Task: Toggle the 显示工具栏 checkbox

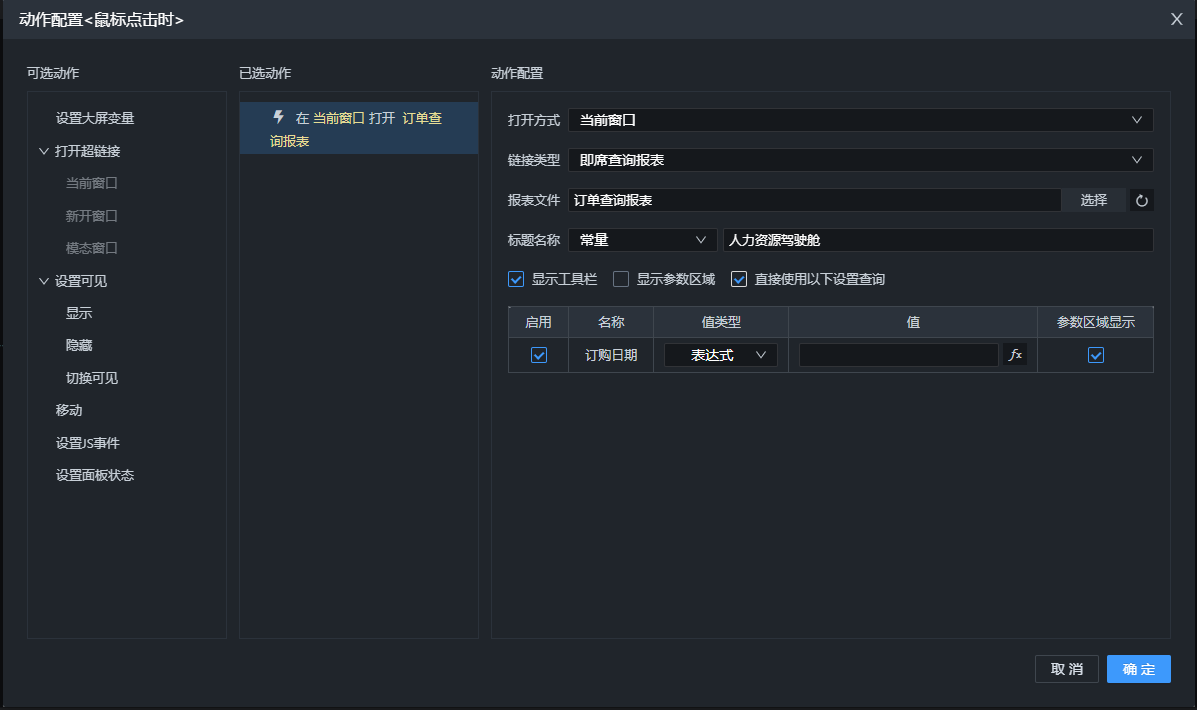Action: 516,279
